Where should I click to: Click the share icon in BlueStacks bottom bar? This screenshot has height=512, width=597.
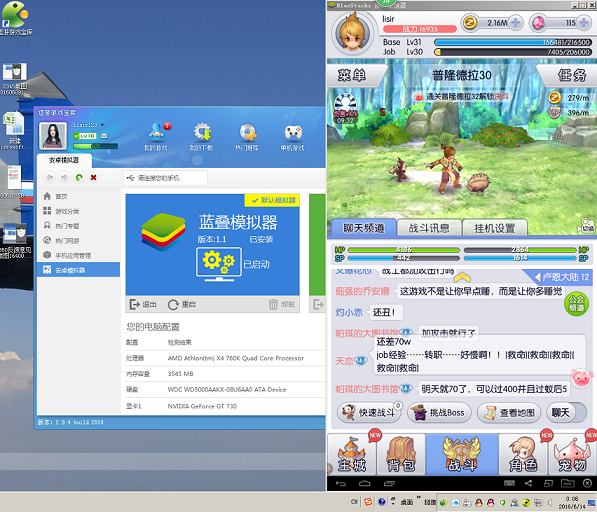pos(528,483)
